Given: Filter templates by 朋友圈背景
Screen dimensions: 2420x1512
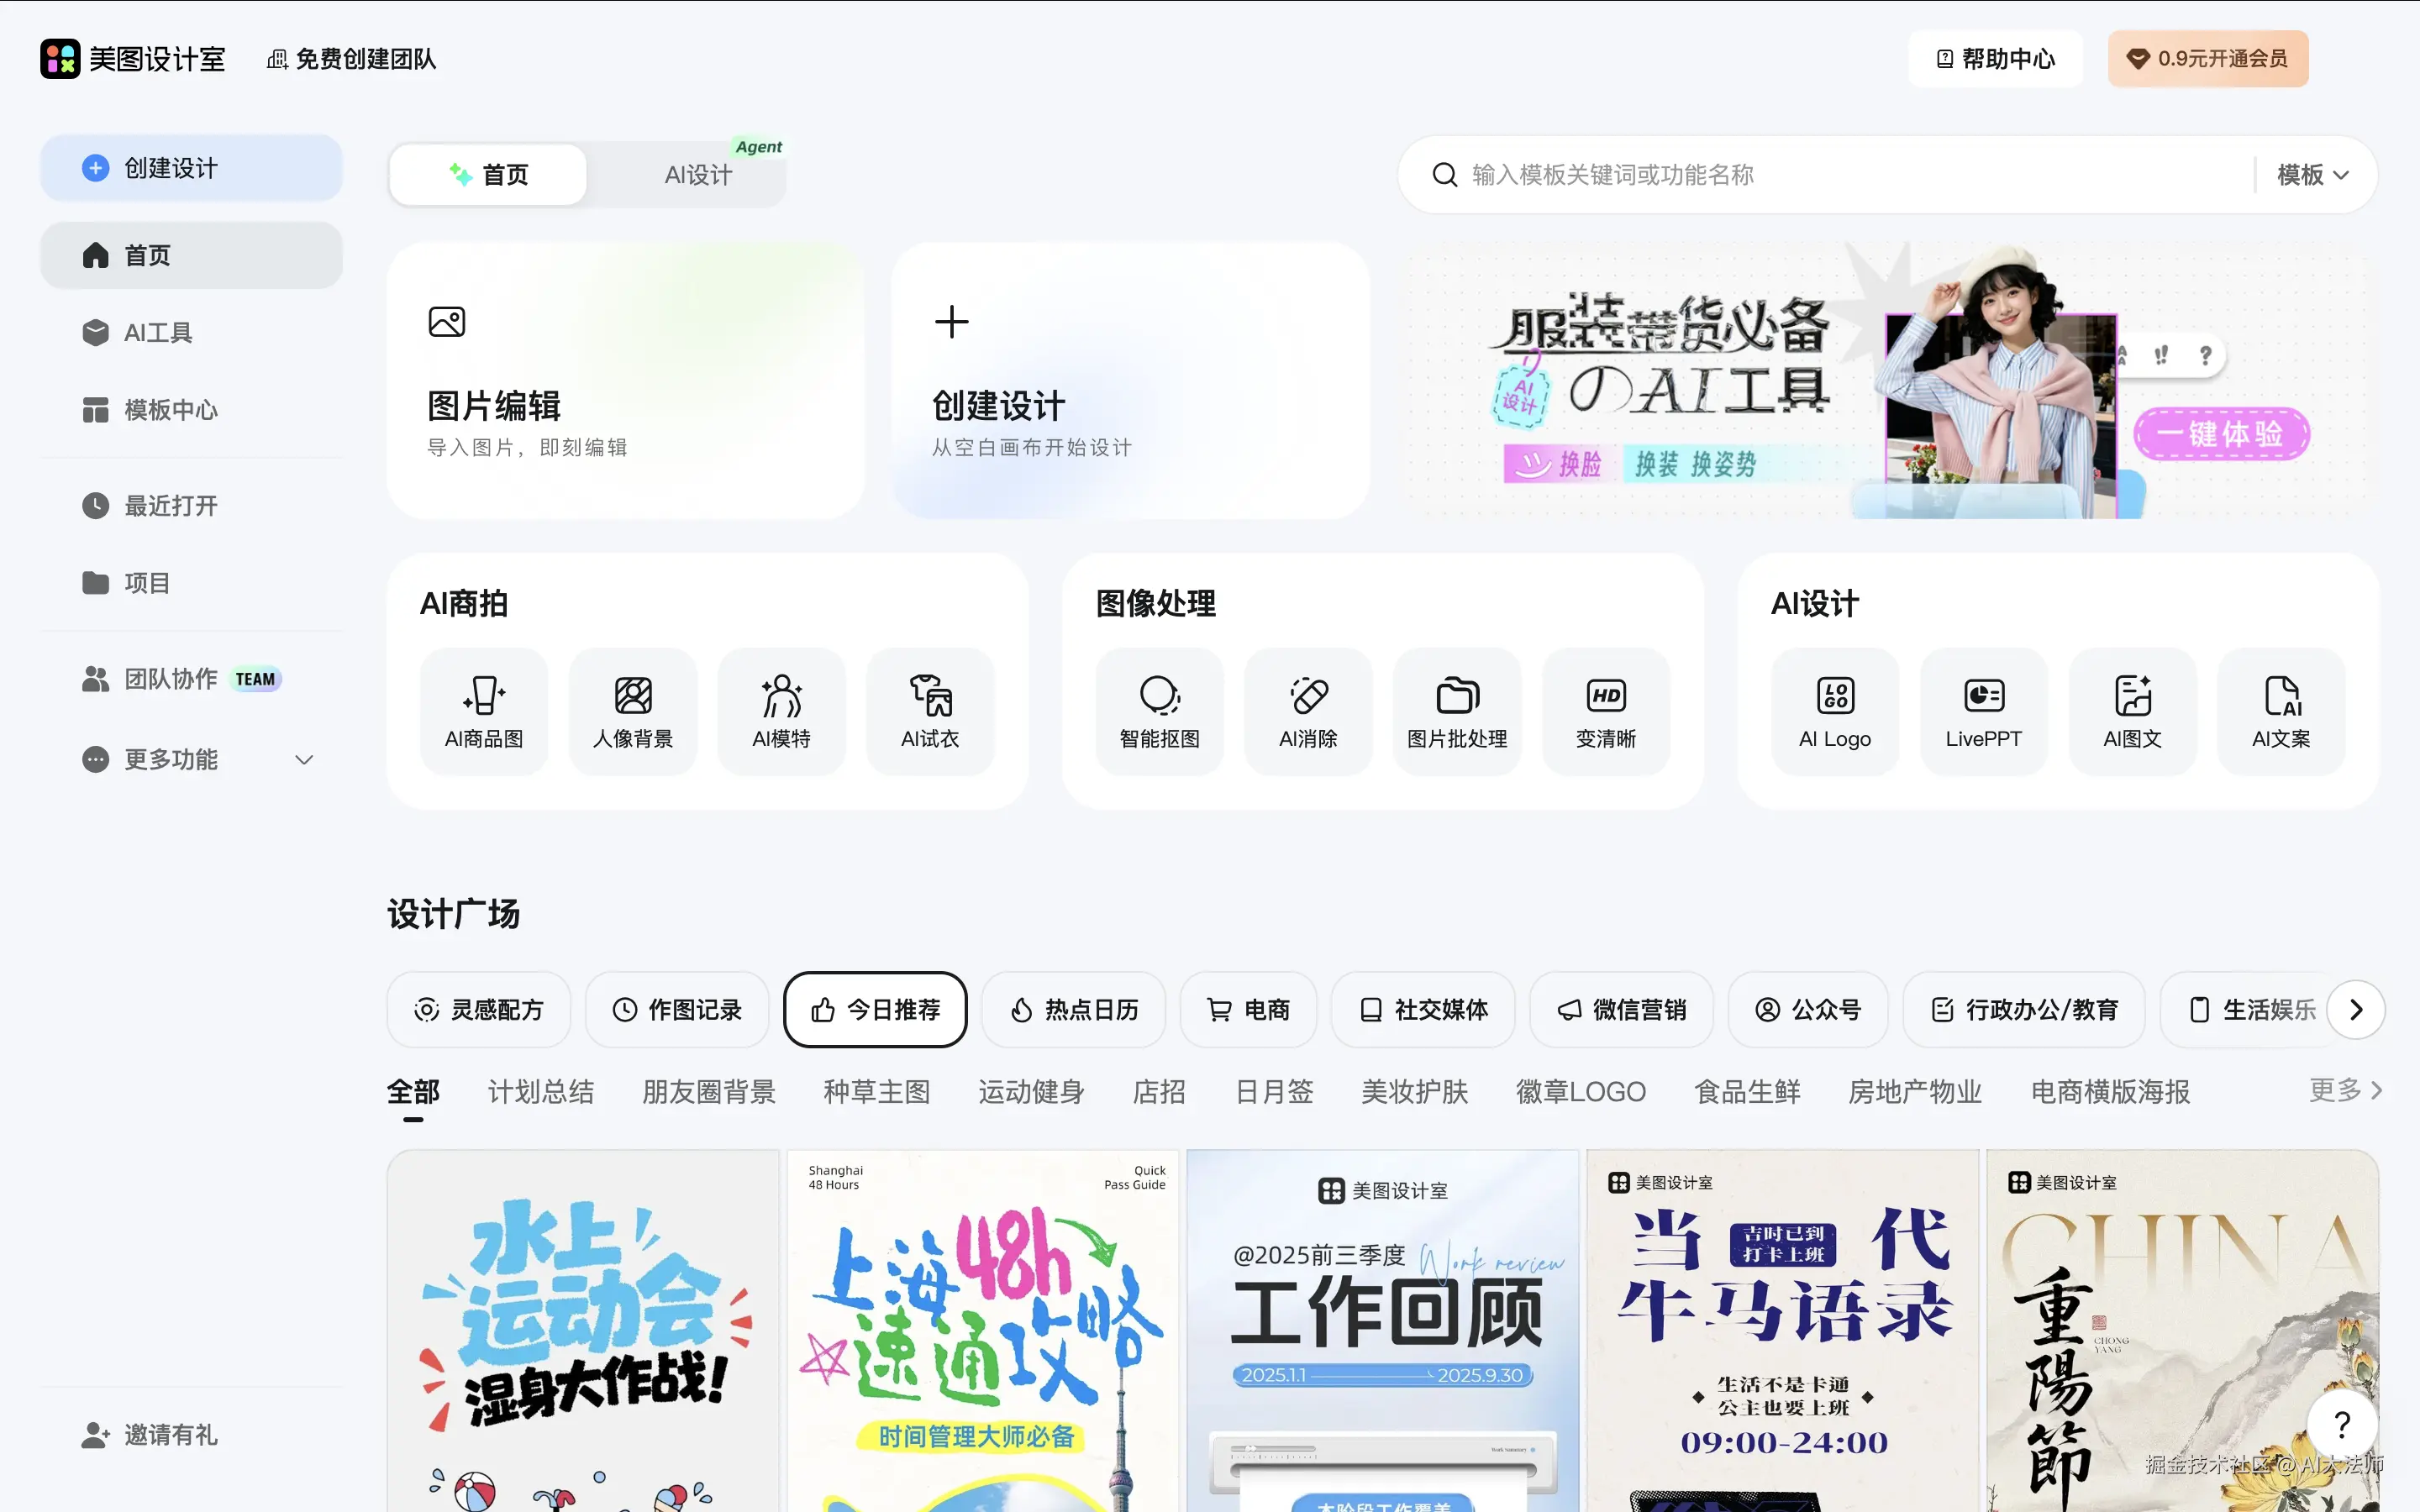Looking at the screenshot, I should (x=708, y=1091).
